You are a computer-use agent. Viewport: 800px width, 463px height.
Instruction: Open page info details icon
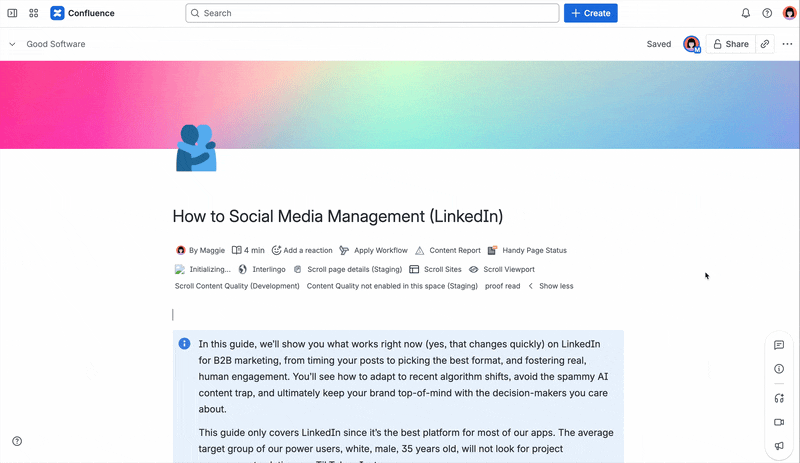pos(779,369)
